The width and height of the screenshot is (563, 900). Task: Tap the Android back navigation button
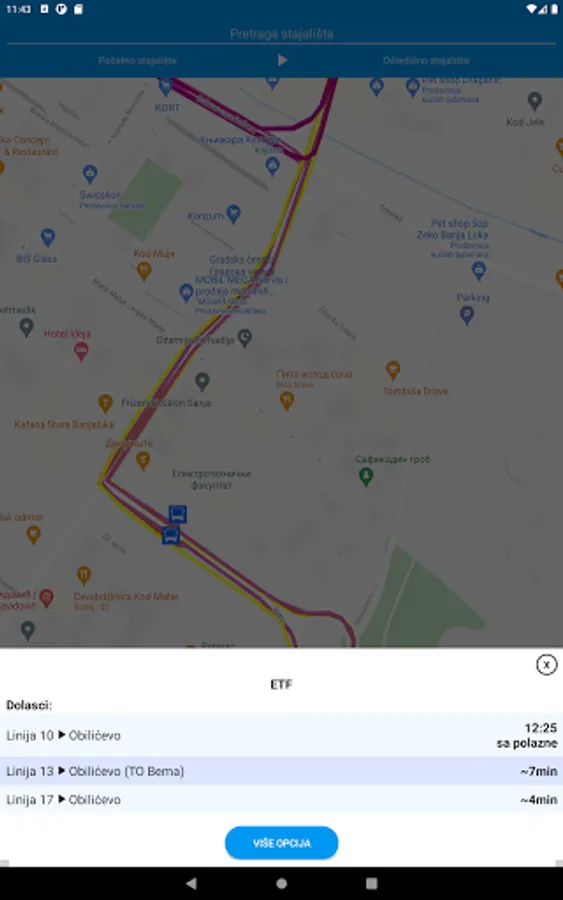[x=191, y=883]
